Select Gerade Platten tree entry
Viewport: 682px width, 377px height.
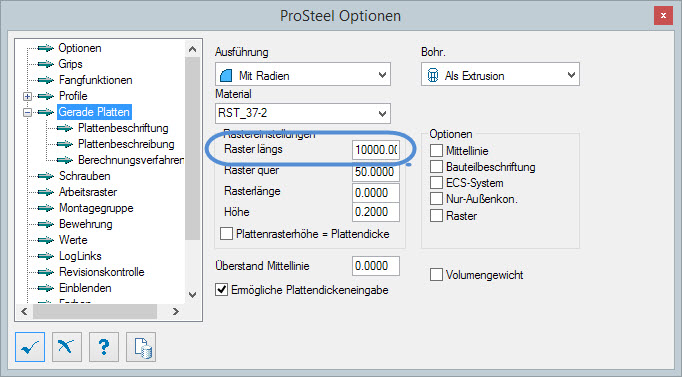pos(94,112)
